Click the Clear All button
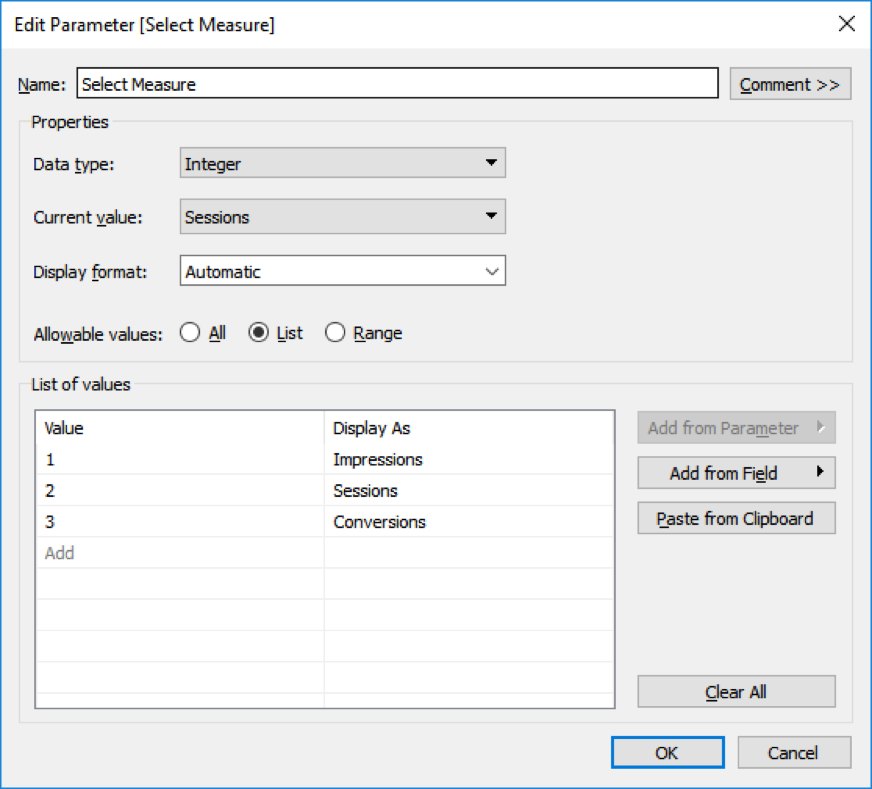 tap(736, 691)
